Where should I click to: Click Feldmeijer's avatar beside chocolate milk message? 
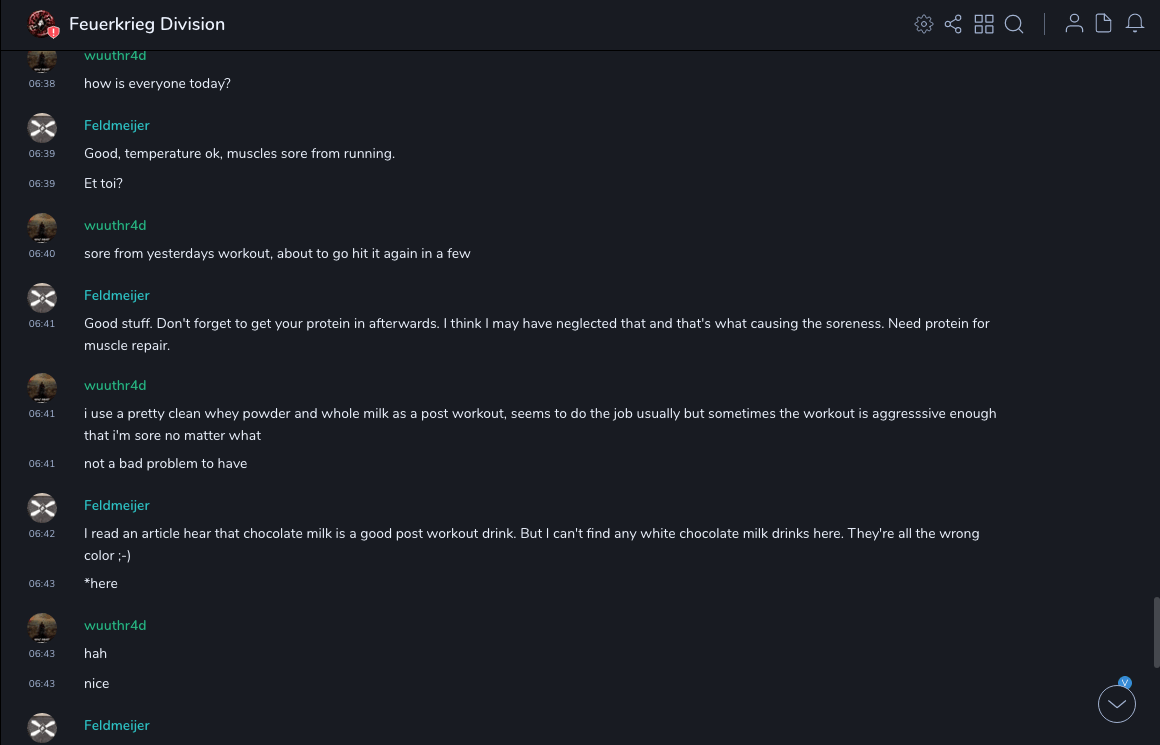[42, 508]
